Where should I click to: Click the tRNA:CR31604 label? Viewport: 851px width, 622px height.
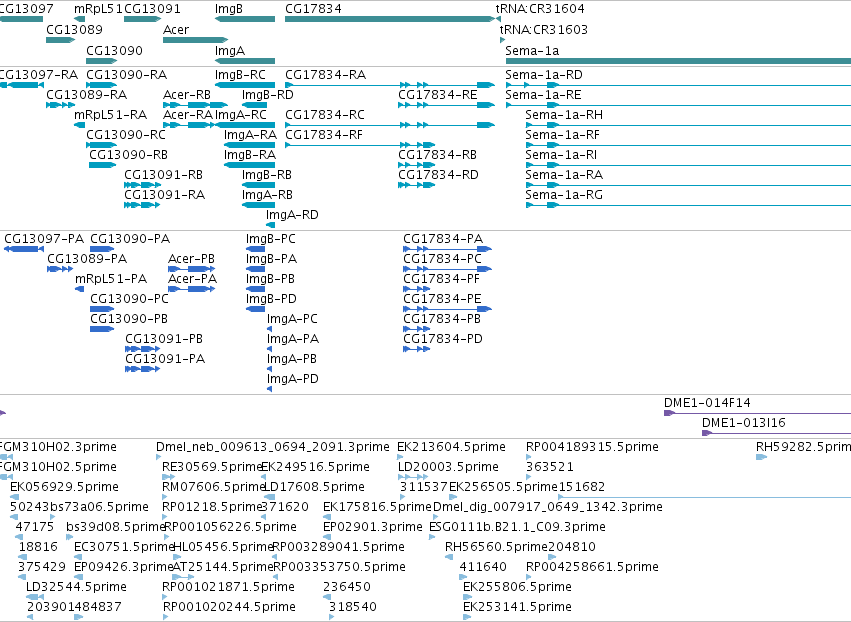(x=540, y=9)
